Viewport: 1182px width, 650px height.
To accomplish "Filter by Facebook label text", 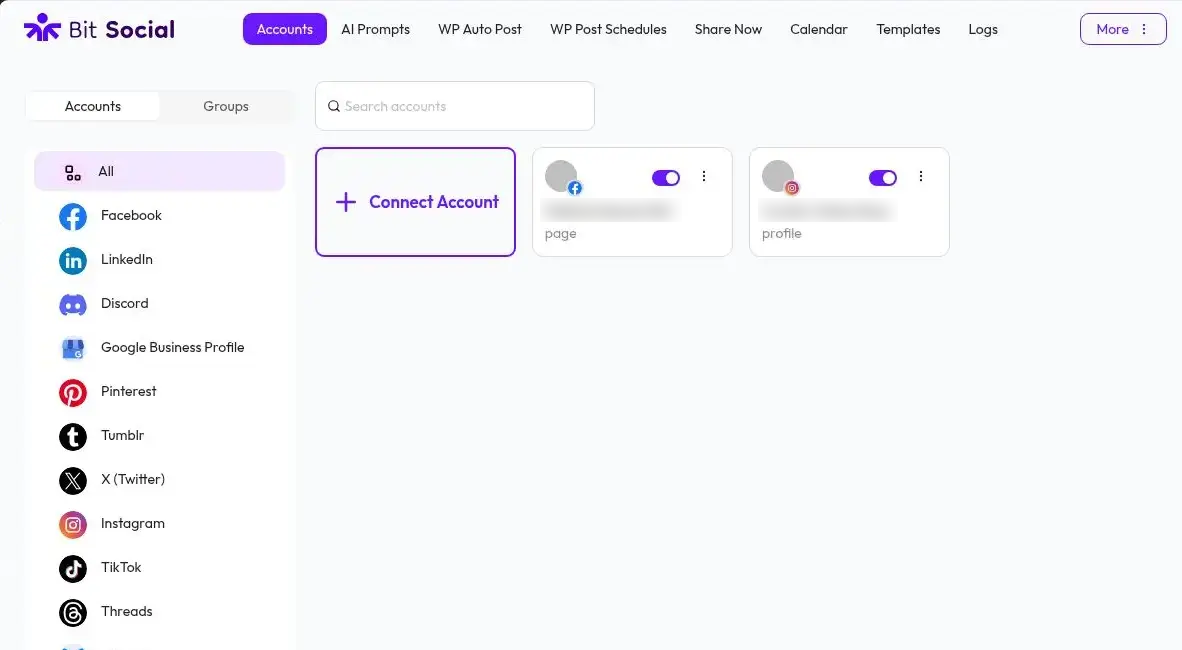I will coord(131,216).
